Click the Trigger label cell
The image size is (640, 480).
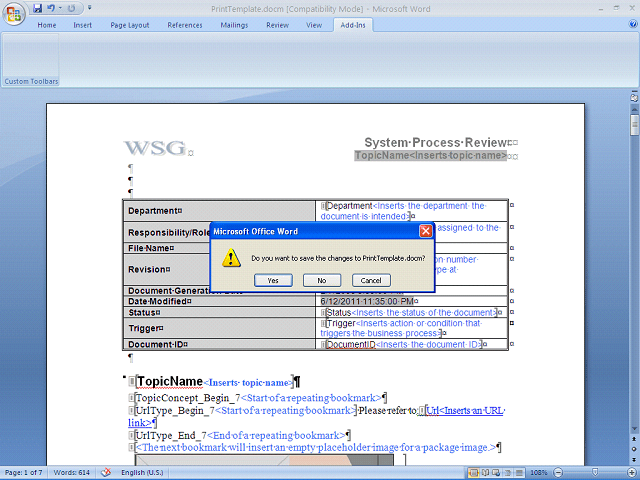tap(219, 328)
